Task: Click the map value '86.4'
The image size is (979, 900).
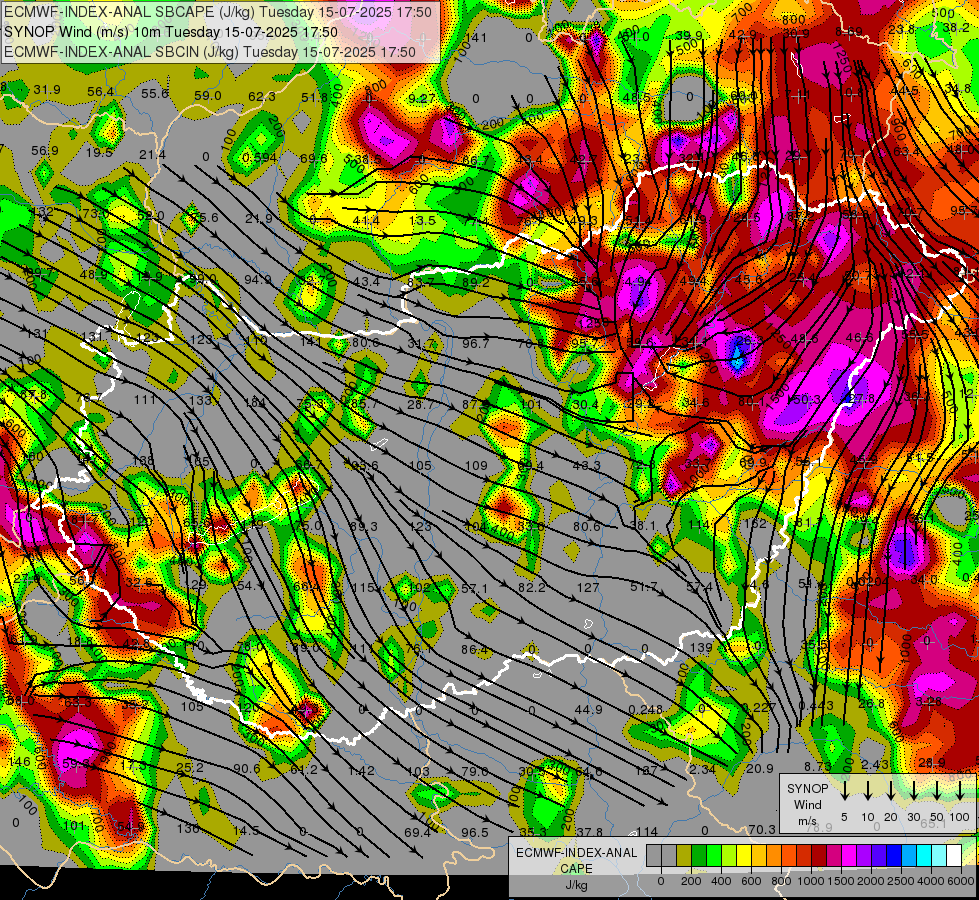Action: coord(475,650)
